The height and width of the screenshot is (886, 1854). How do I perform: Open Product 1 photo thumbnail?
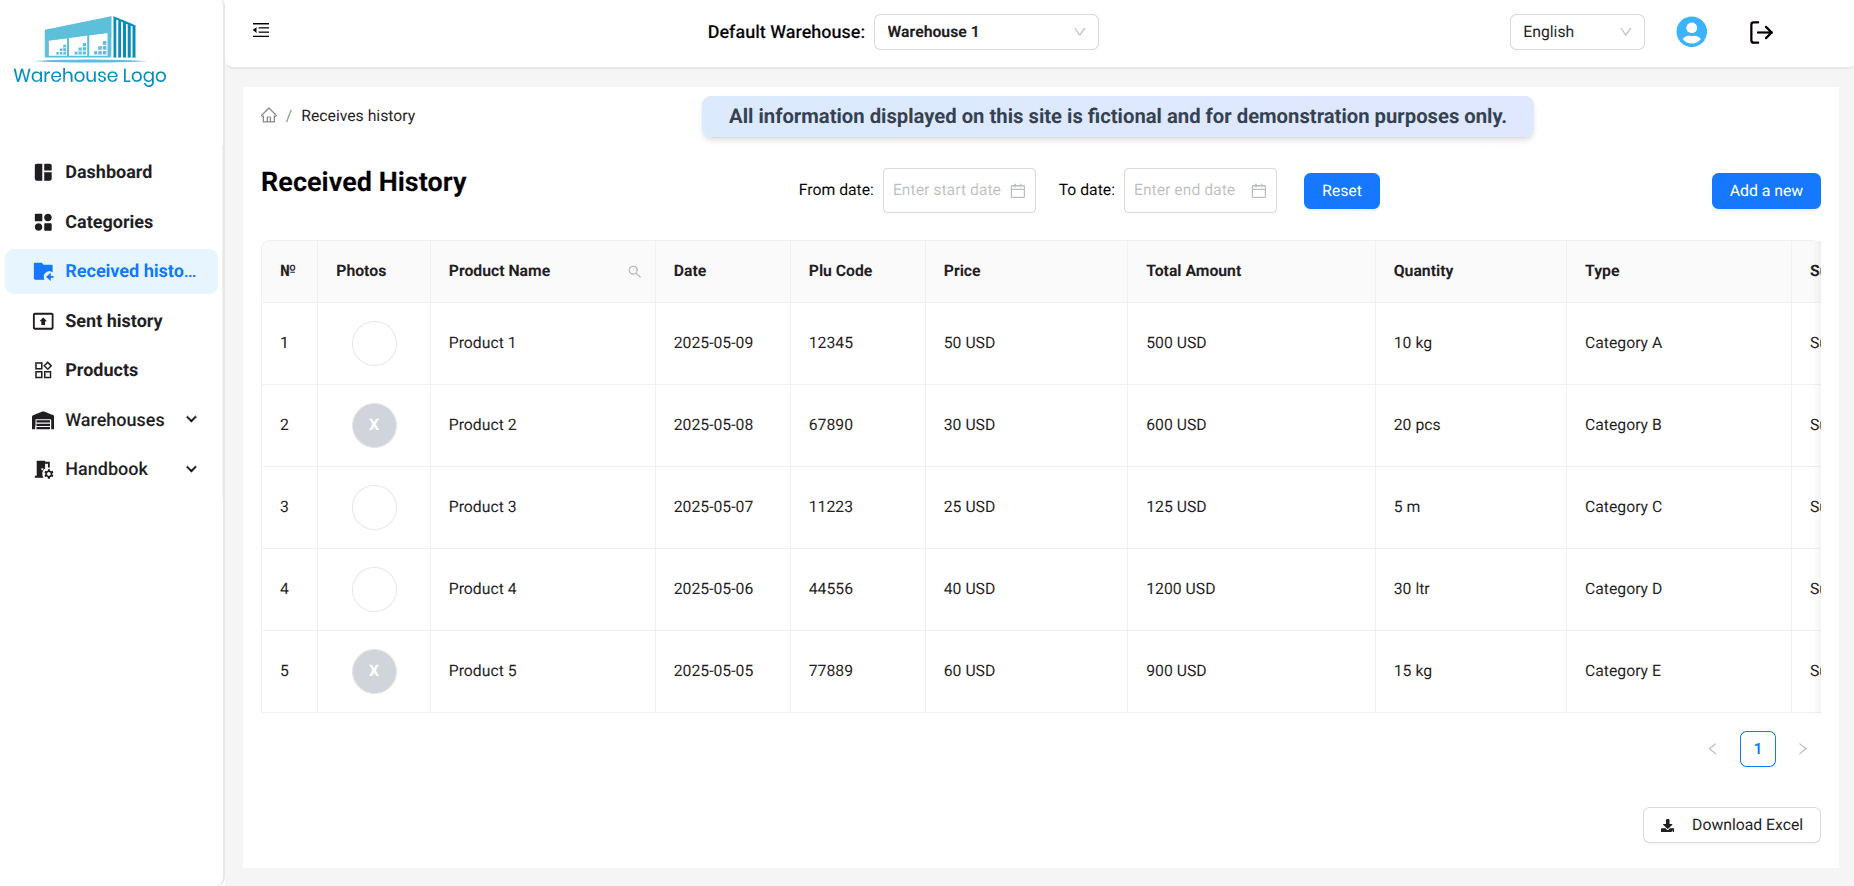(374, 343)
